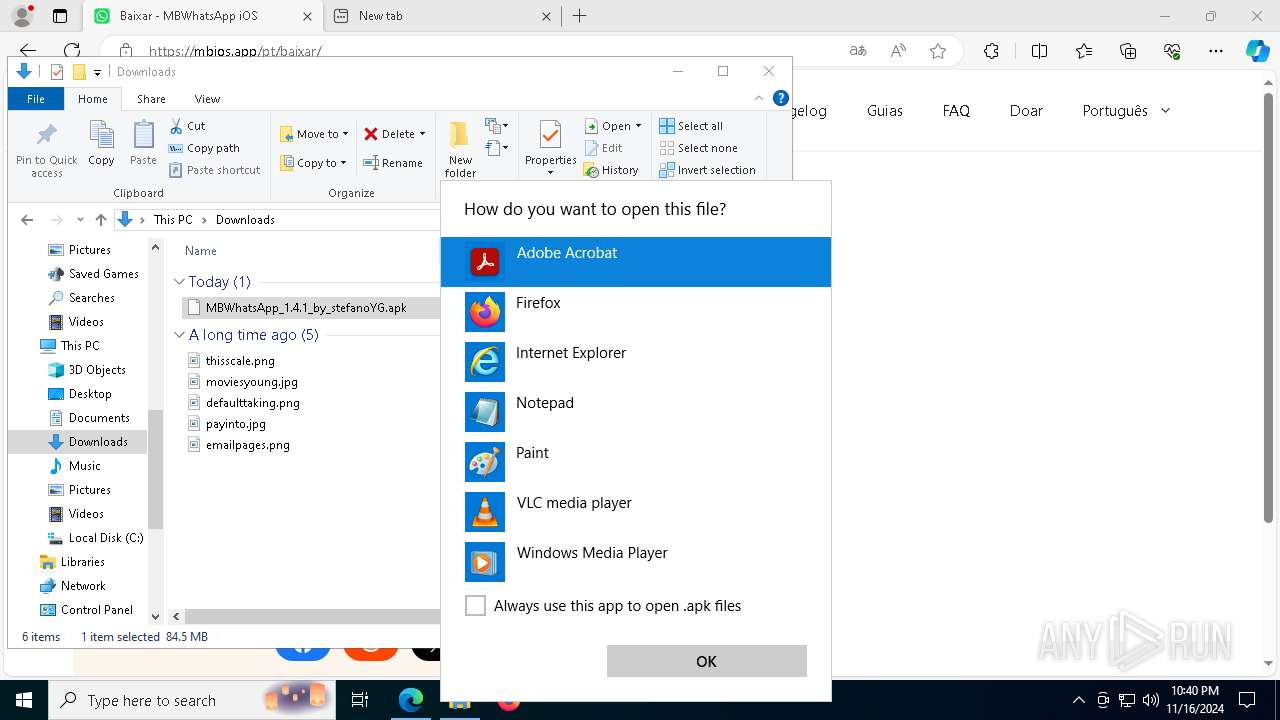Viewport: 1280px width, 720px height.
Task: Open the Guias menu on website
Action: [x=885, y=111]
